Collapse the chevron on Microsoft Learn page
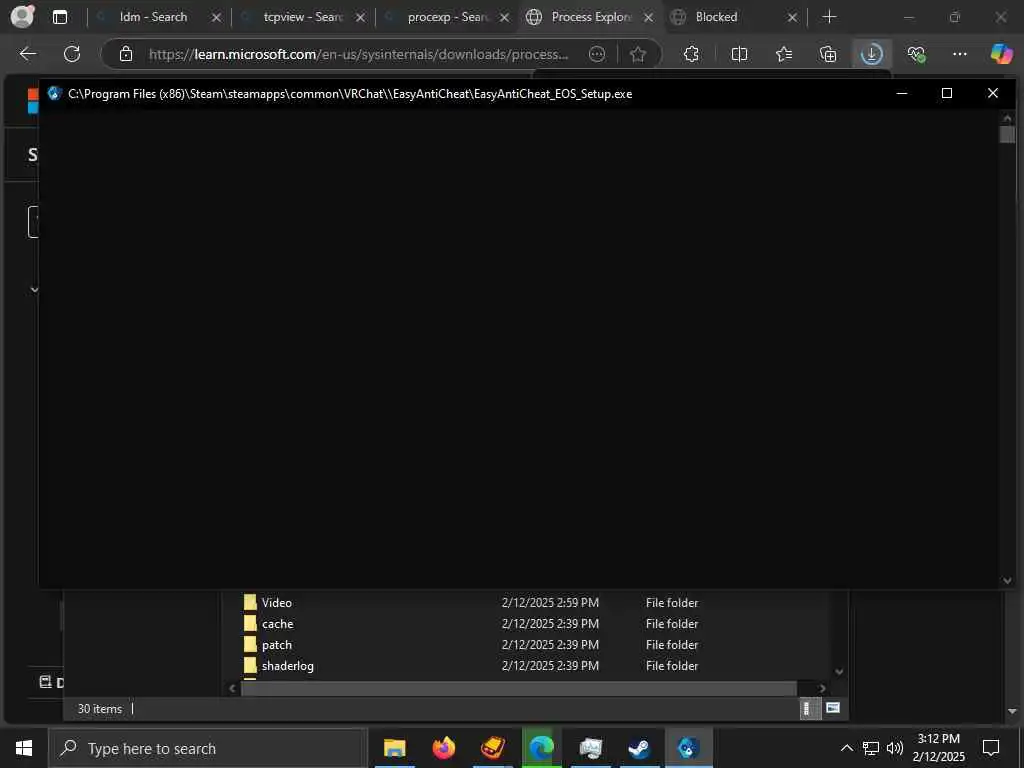The height and width of the screenshot is (768, 1024). click(34, 289)
